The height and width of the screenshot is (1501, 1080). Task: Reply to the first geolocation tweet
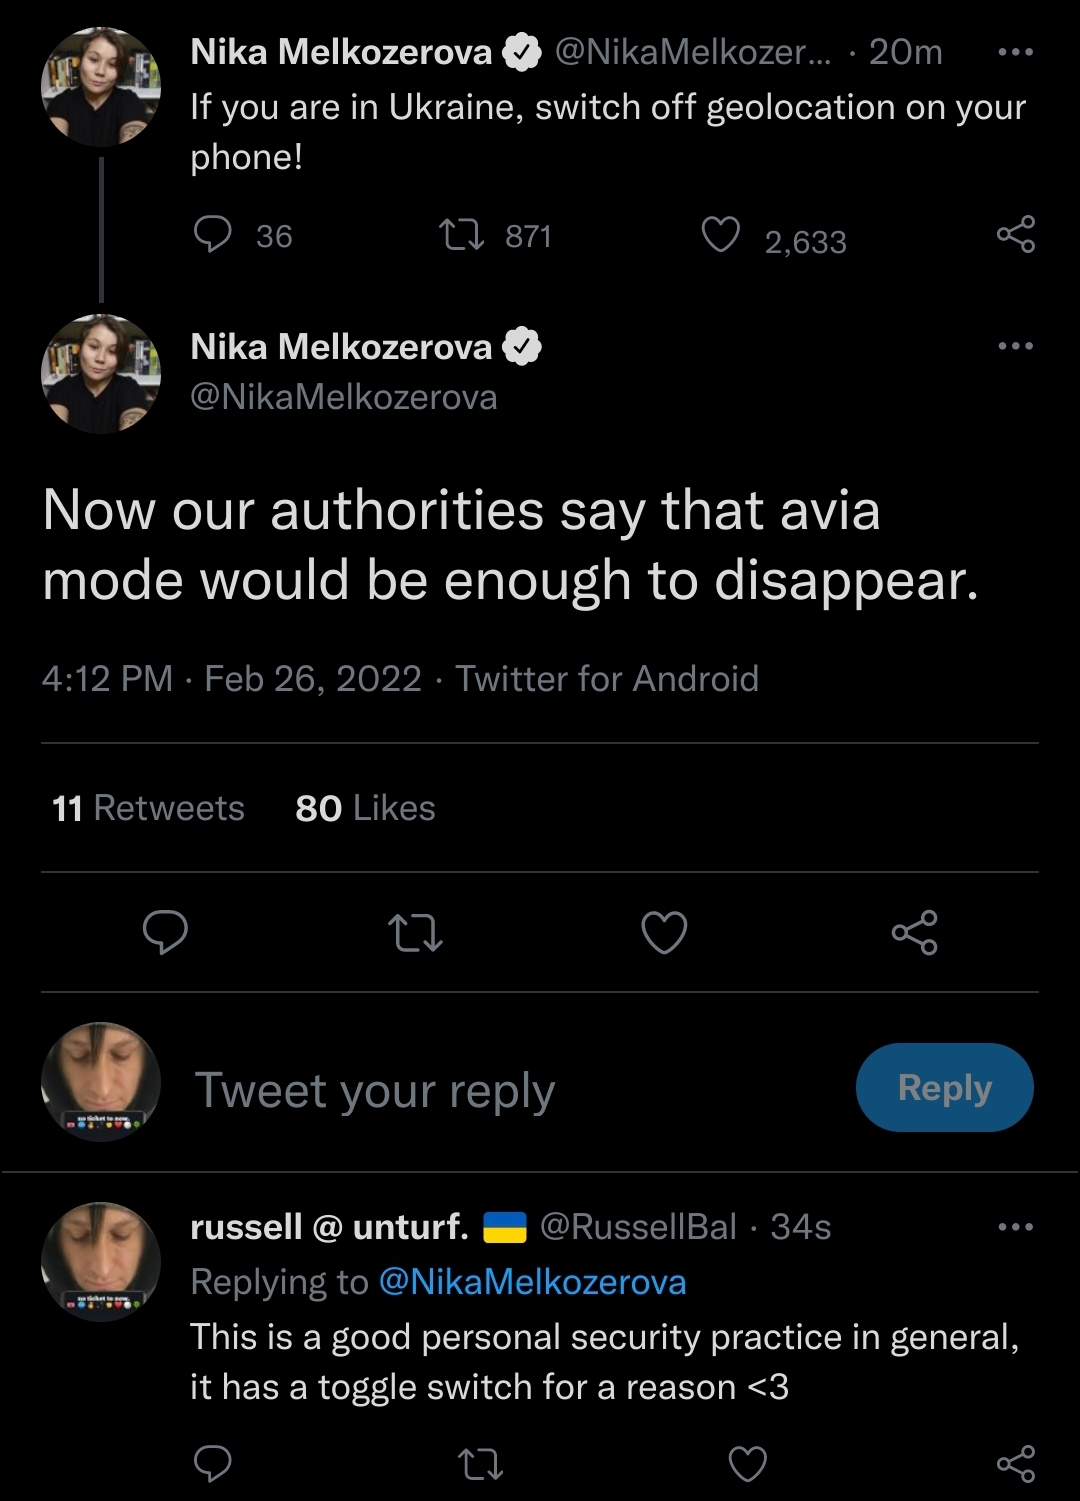pyautogui.click(x=212, y=235)
